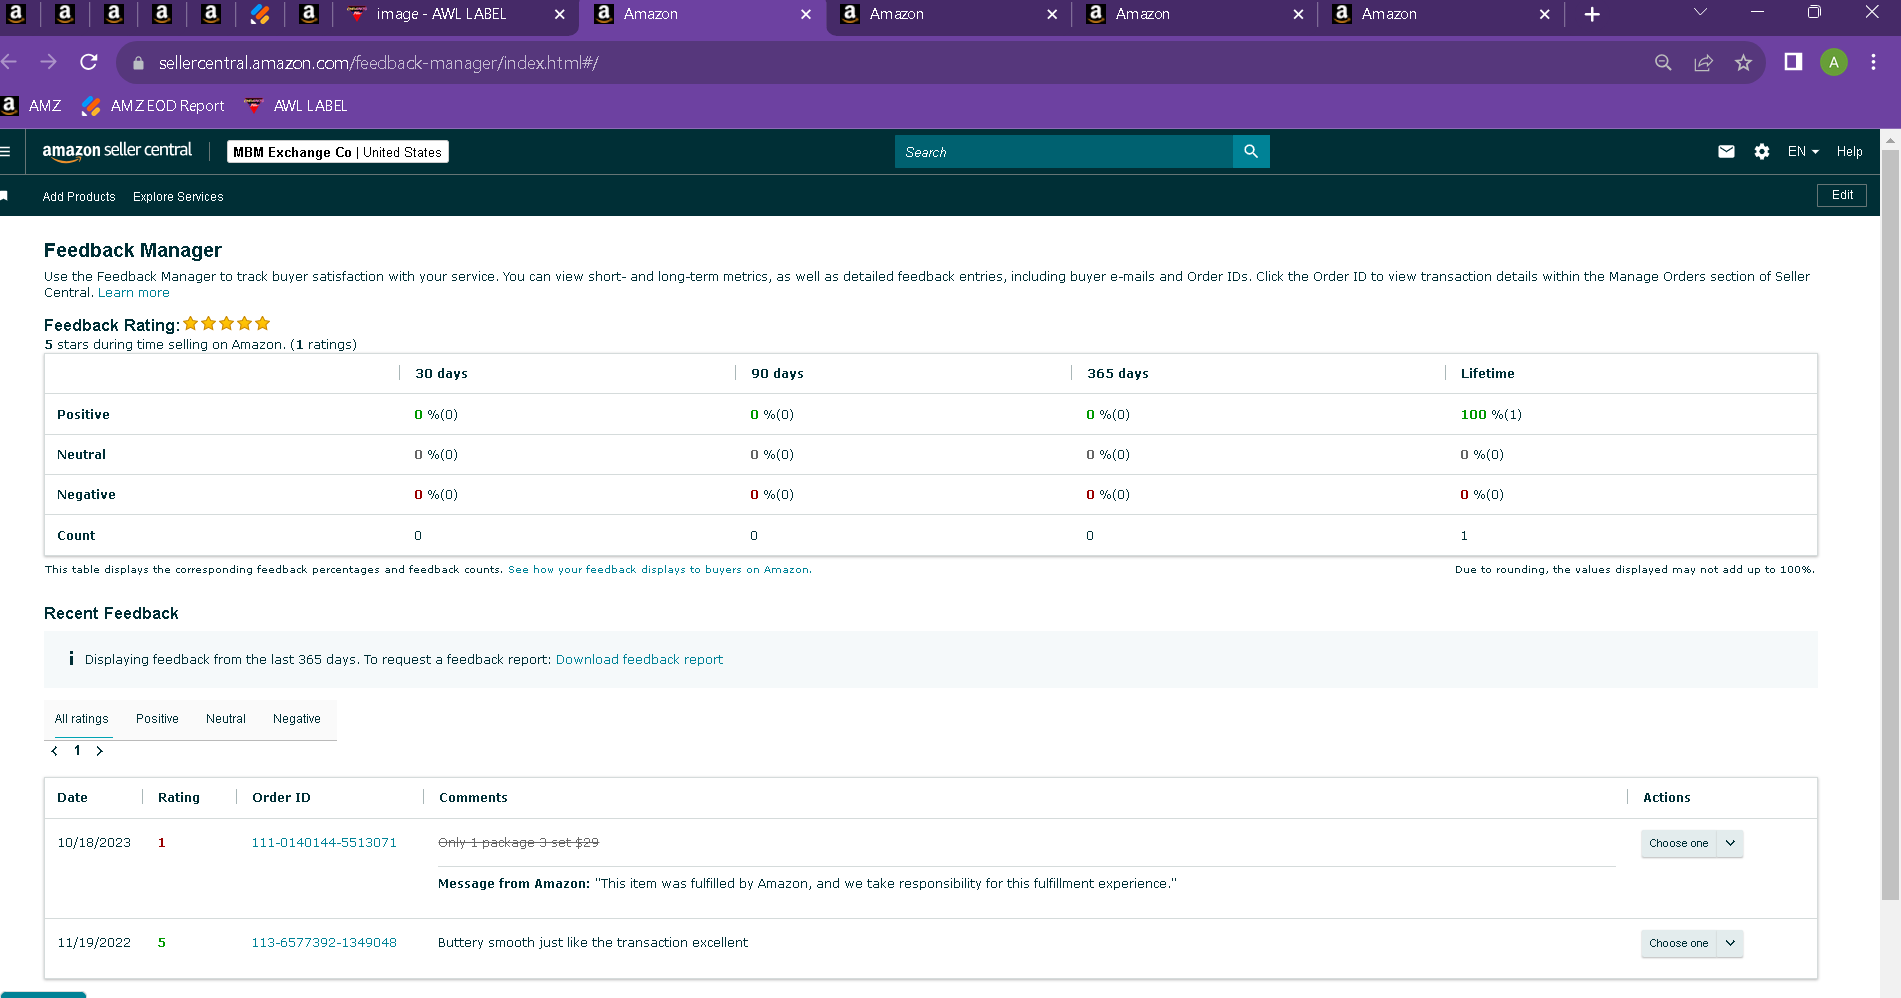Open order 111-0140144-5513071
Image resolution: width=1901 pixels, height=998 pixels.
324,843
